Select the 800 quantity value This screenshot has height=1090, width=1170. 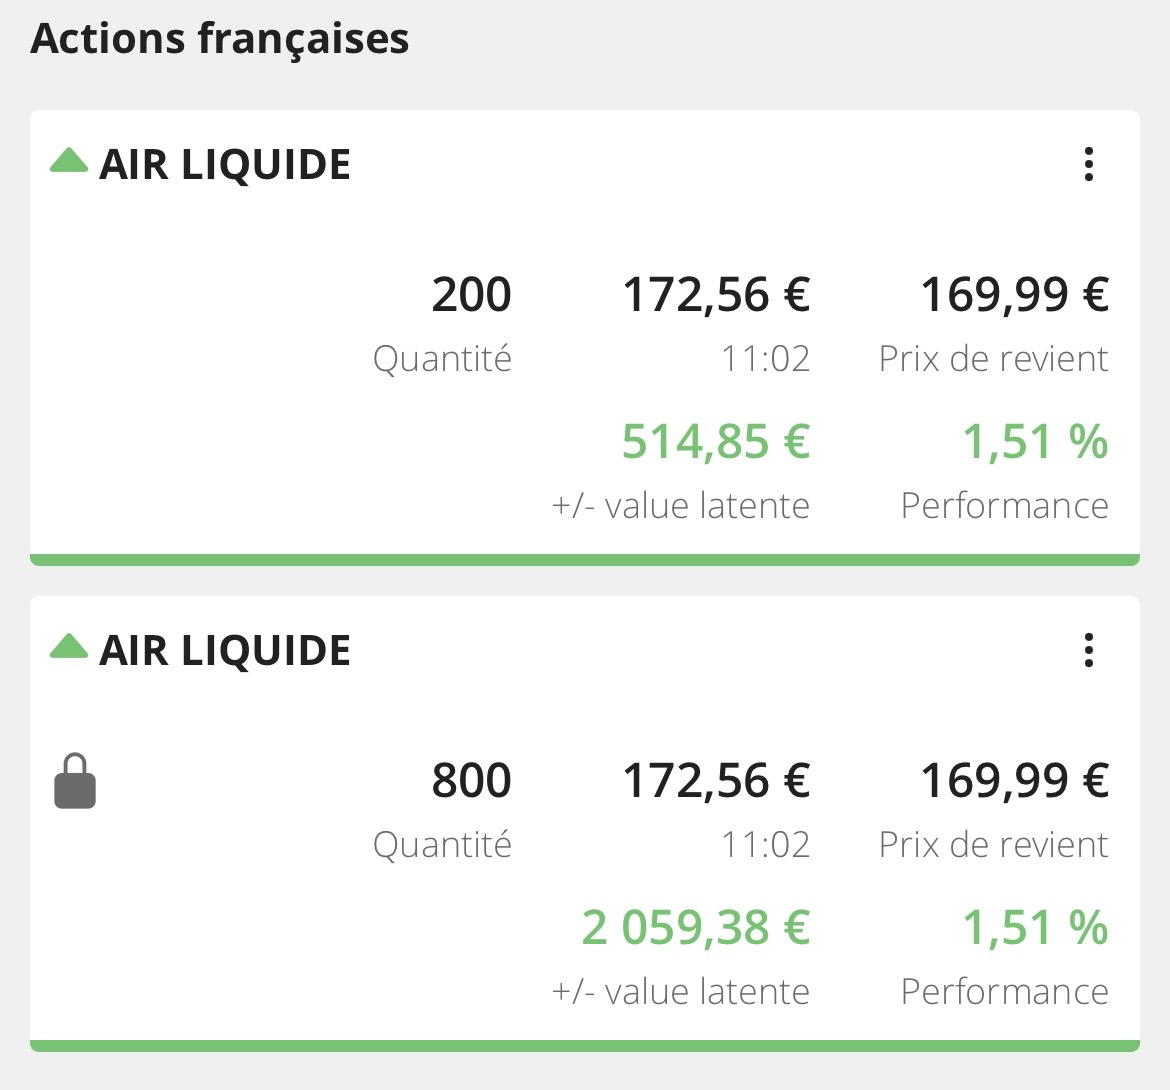click(x=471, y=781)
